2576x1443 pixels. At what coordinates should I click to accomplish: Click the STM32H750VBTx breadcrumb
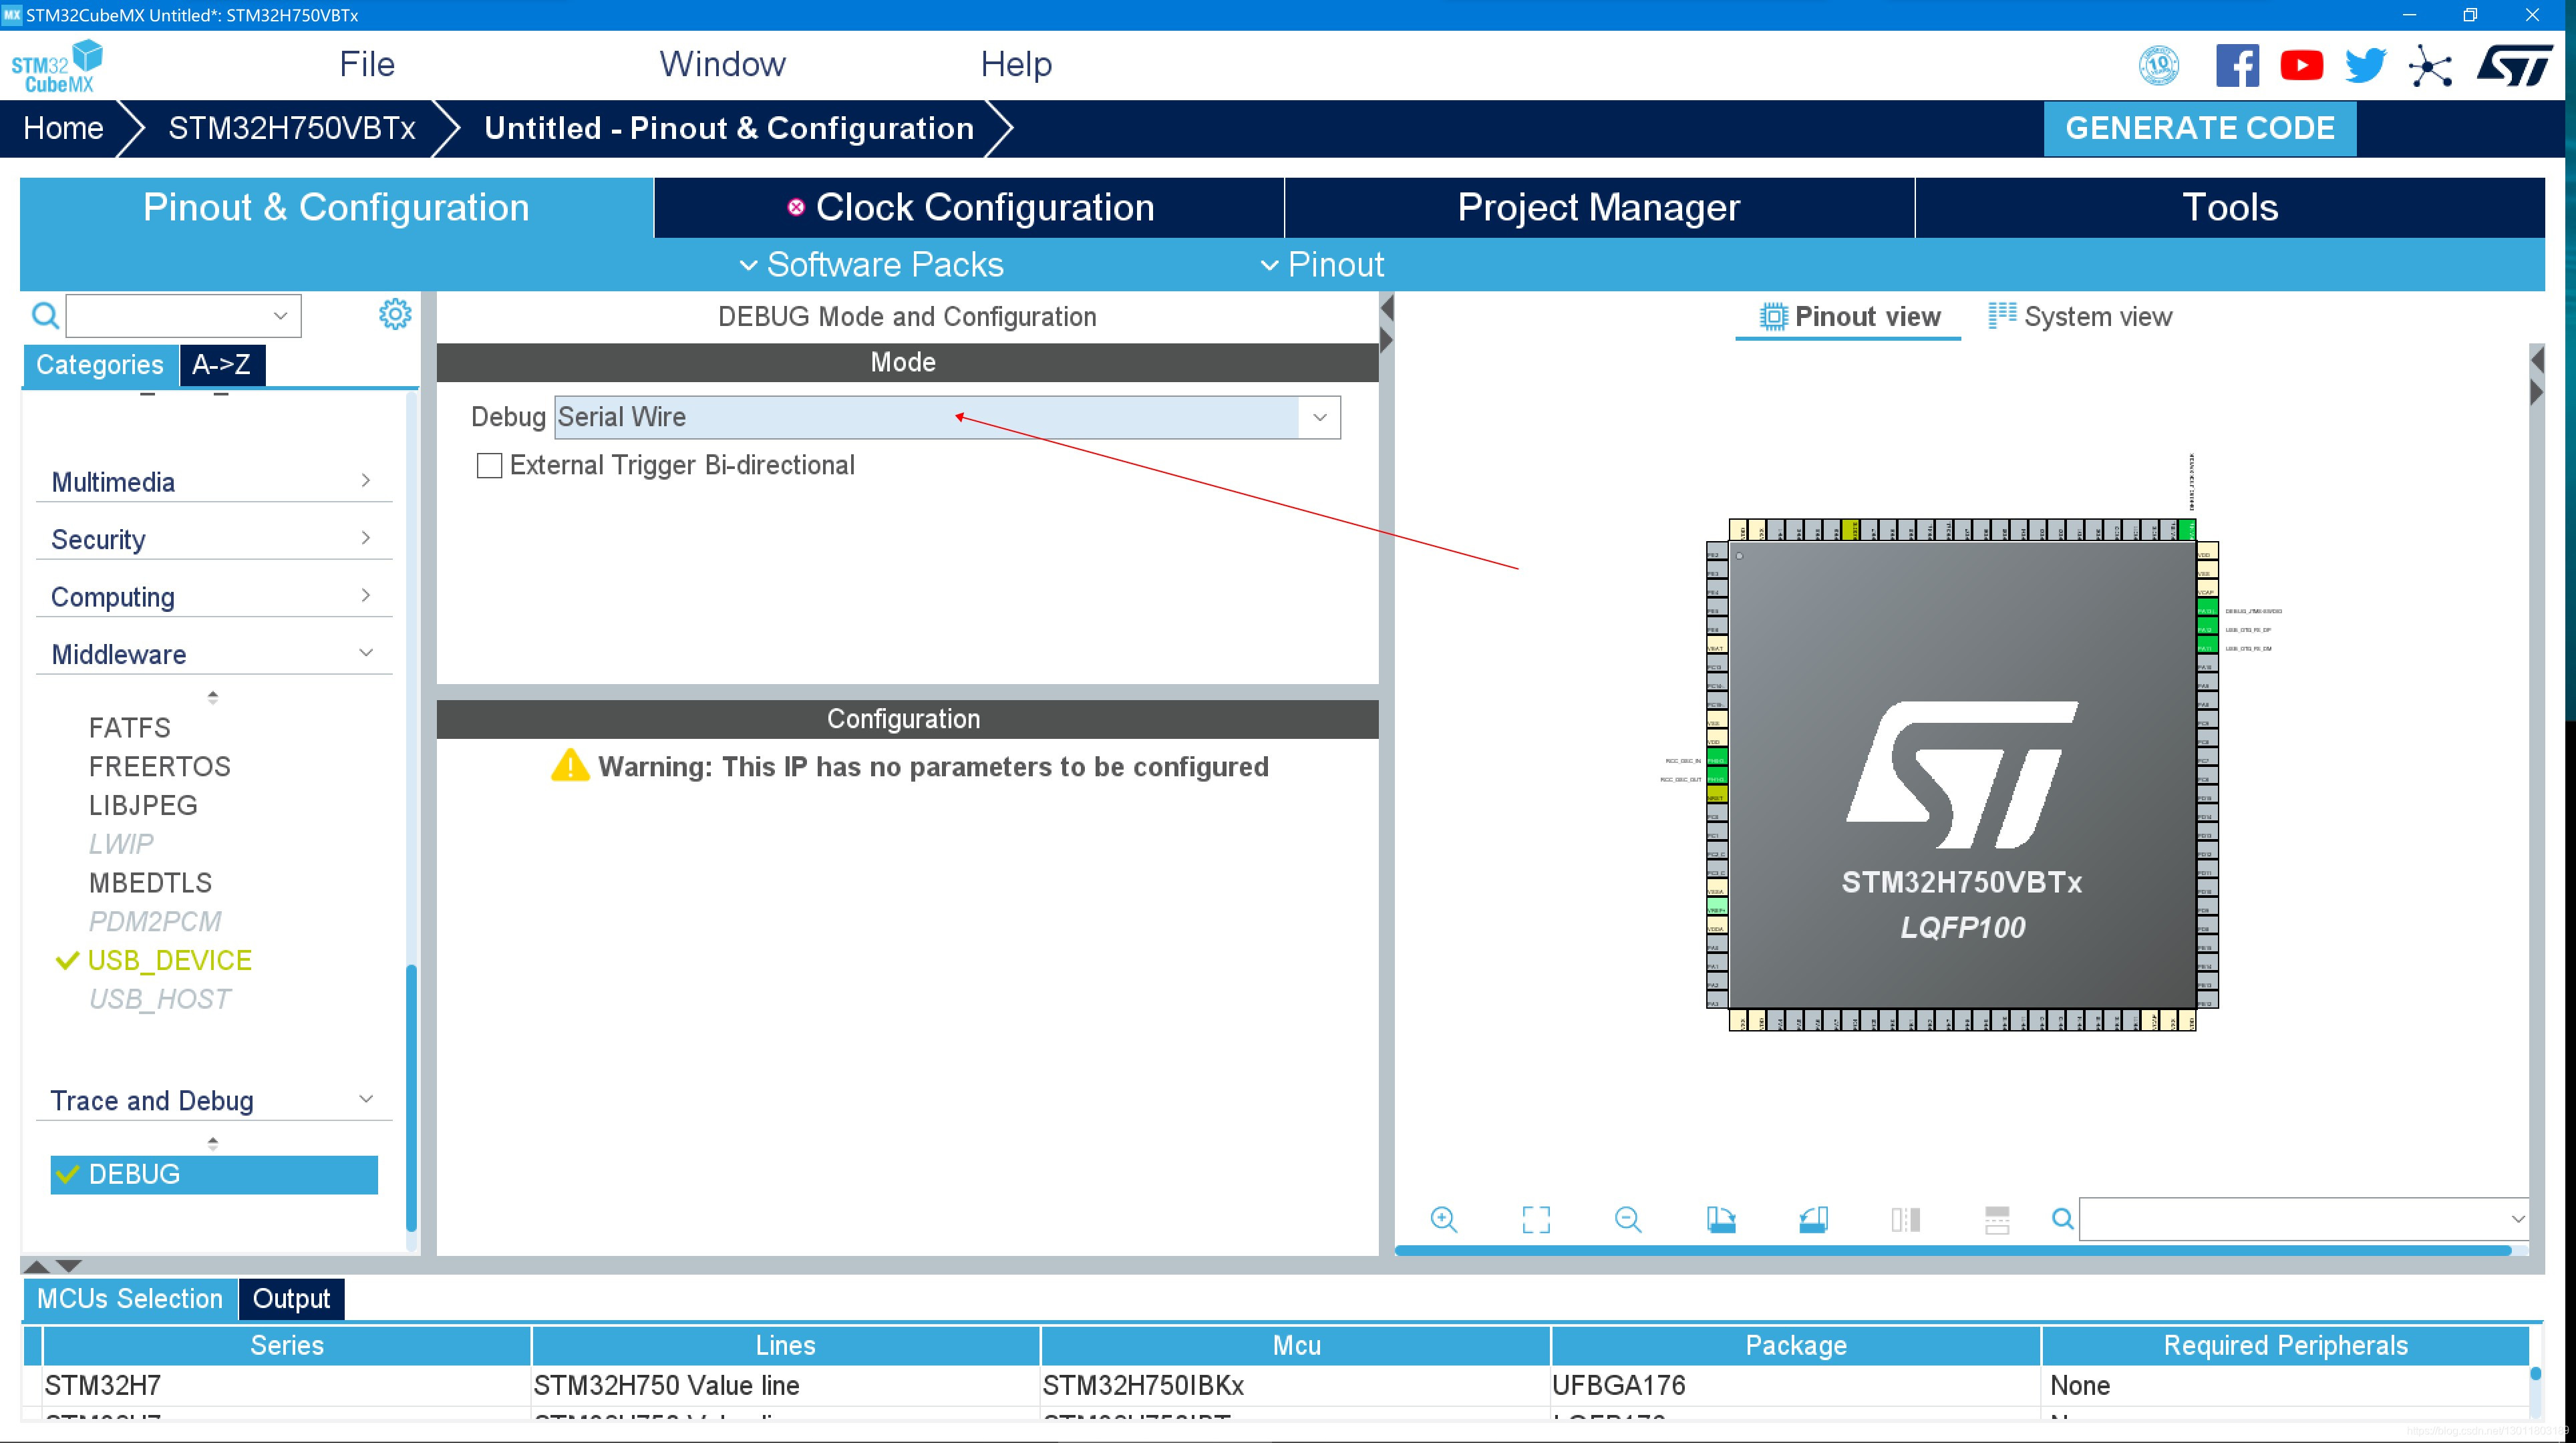292,128
